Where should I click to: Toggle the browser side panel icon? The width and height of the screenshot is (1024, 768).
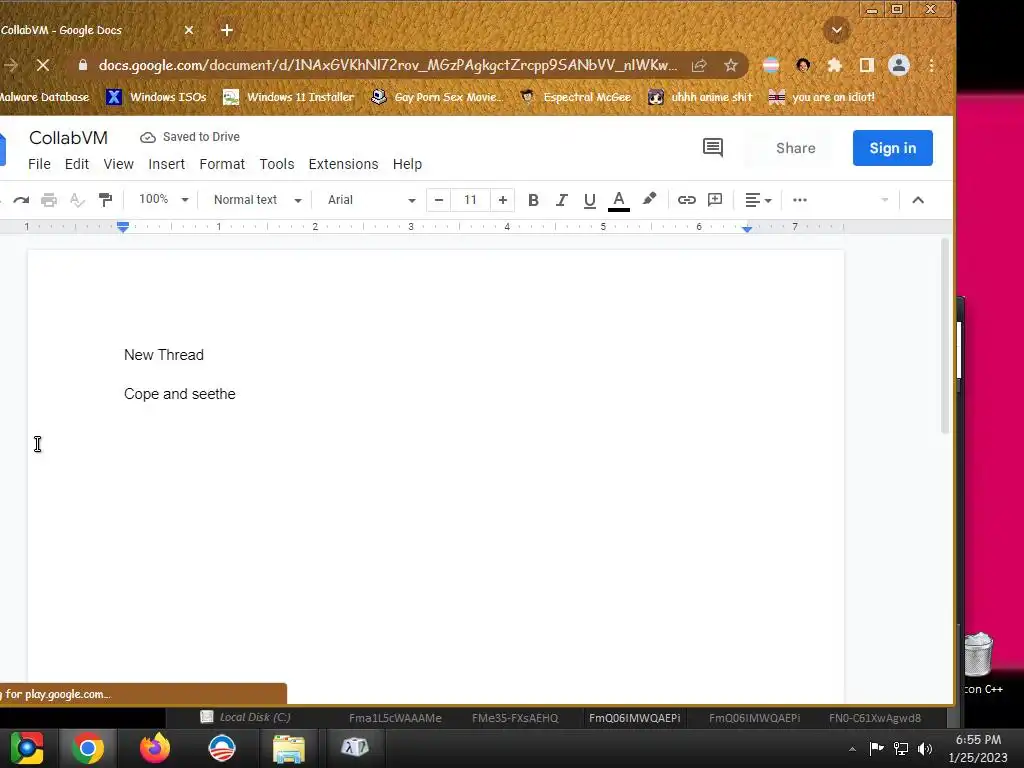pos(867,65)
